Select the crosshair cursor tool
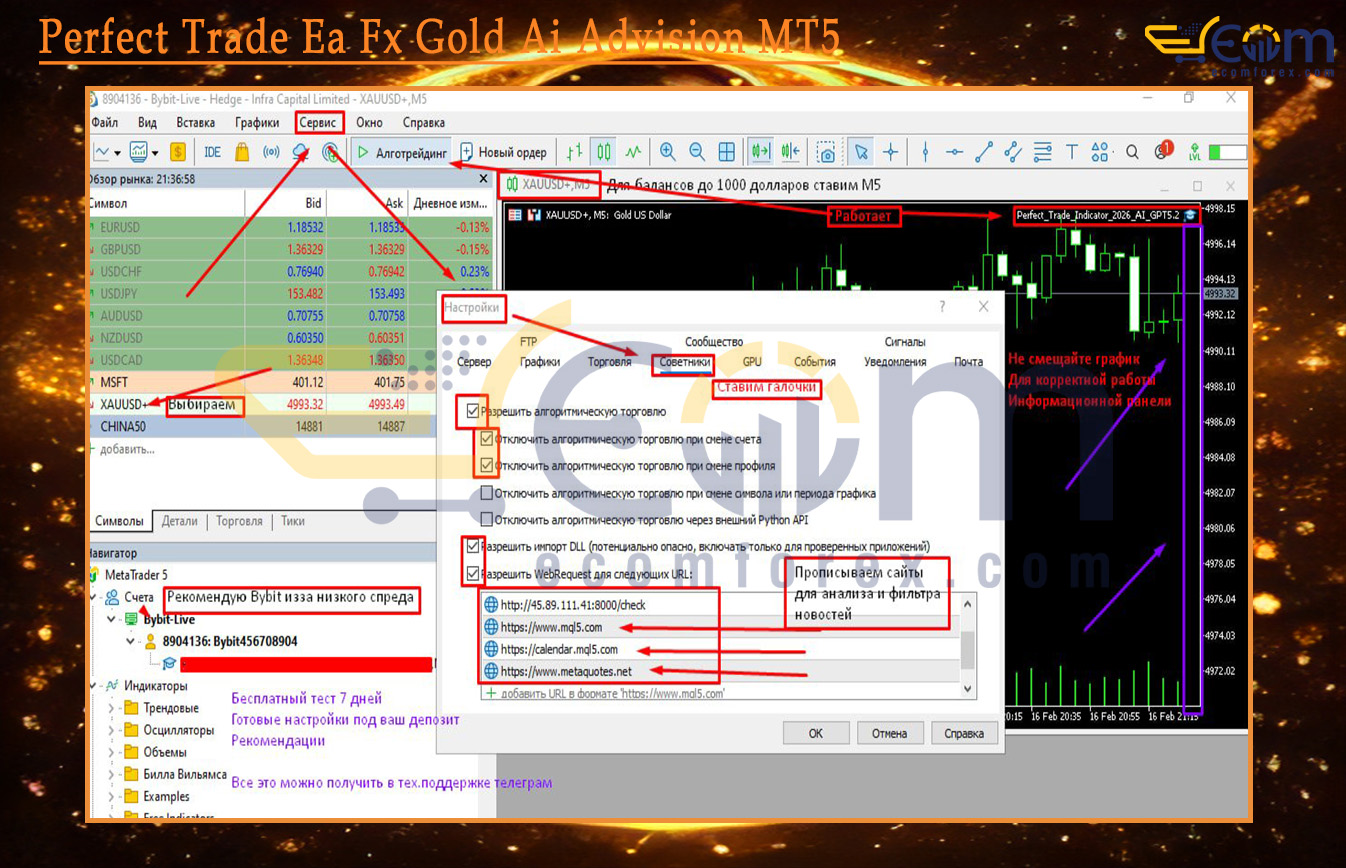The width and height of the screenshot is (1346, 868). coord(890,152)
